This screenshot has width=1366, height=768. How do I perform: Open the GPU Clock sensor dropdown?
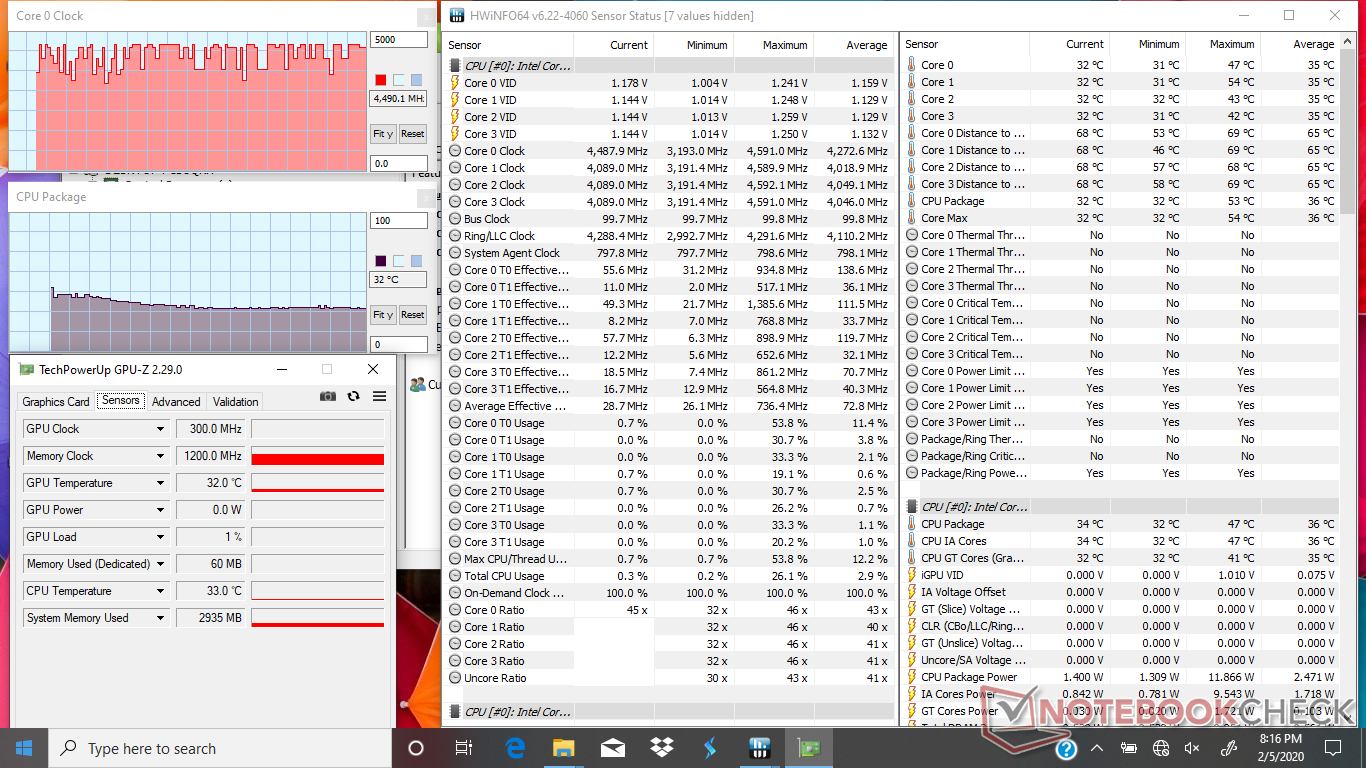coord(160,429)
